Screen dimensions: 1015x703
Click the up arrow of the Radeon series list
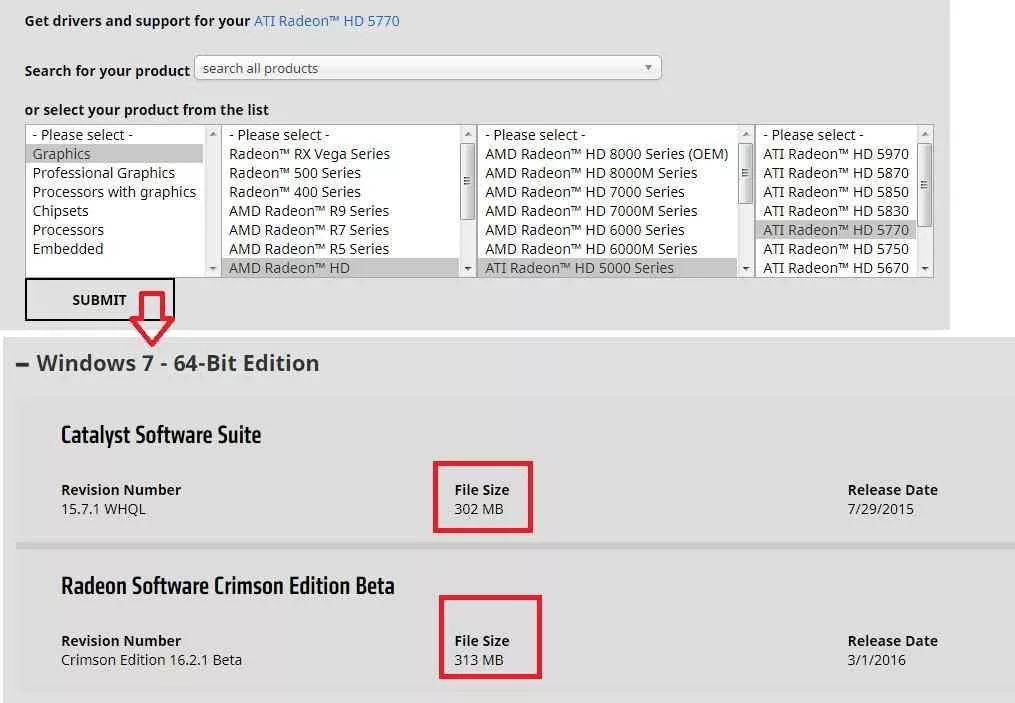(468, 134)
